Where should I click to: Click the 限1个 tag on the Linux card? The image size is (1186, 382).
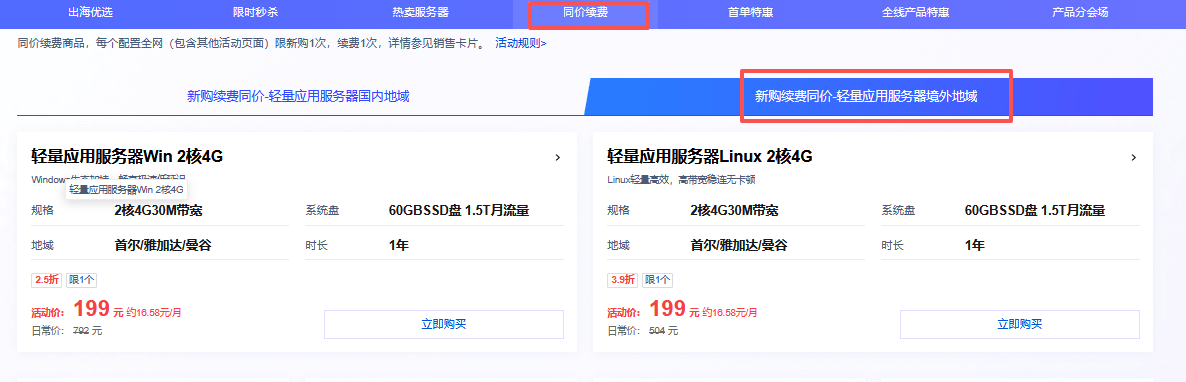click(657, 280)
